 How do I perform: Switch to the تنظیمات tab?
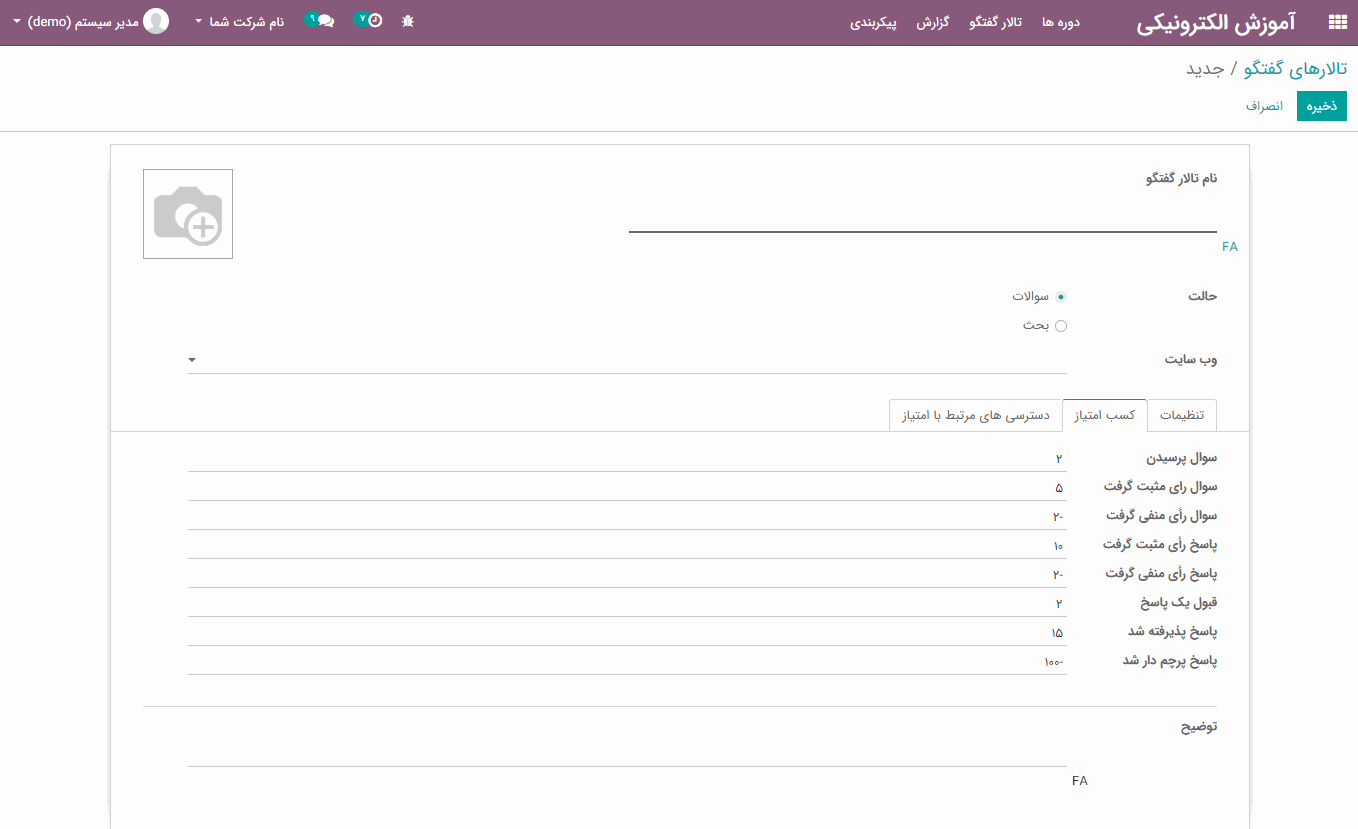pos(1182,415)
